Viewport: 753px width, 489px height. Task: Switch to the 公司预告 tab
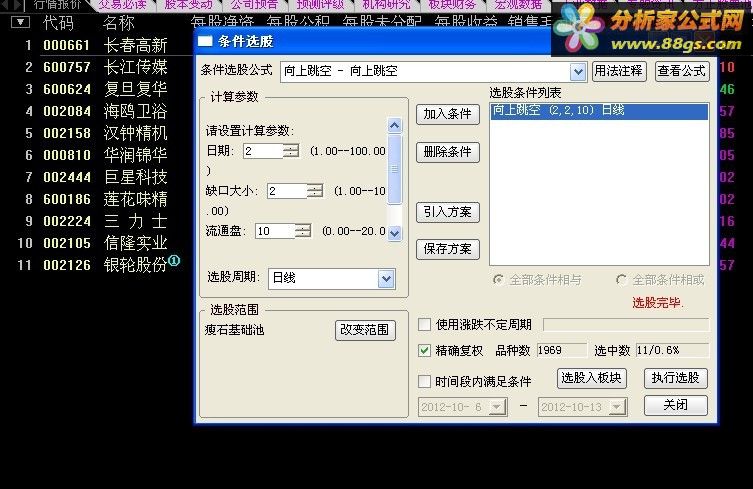point(254,5)
